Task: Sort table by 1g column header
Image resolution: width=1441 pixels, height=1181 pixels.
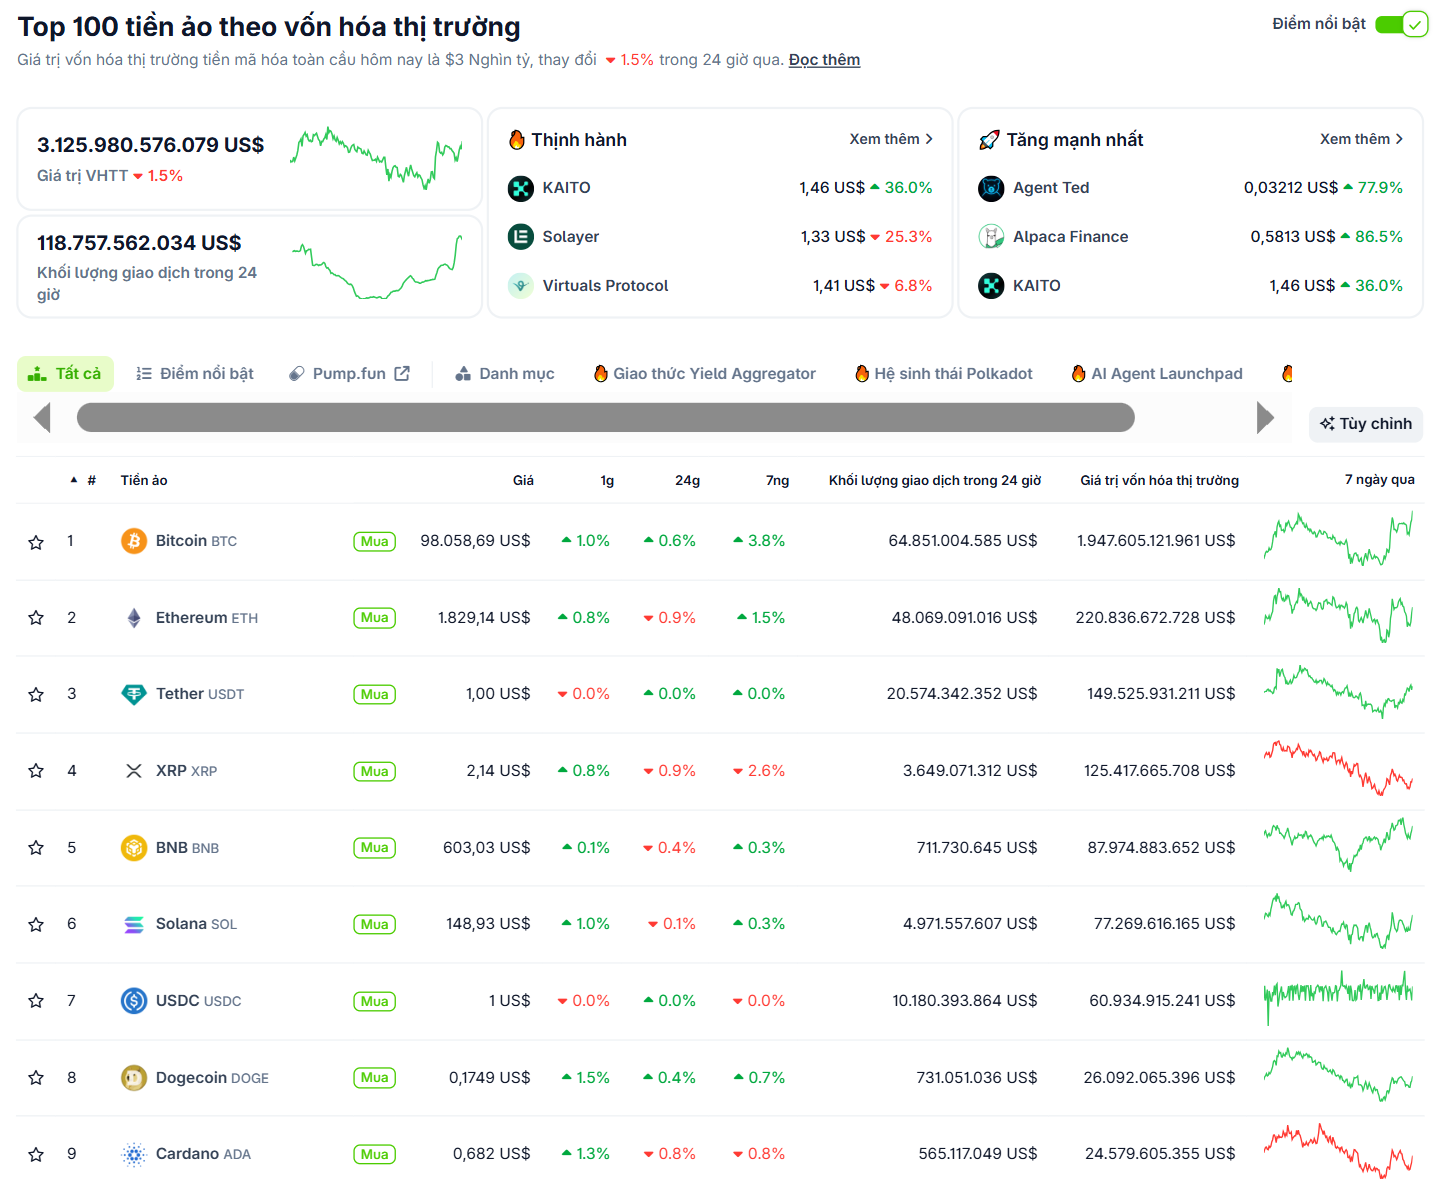Action: pyautogui.click(x=607, y=481)
